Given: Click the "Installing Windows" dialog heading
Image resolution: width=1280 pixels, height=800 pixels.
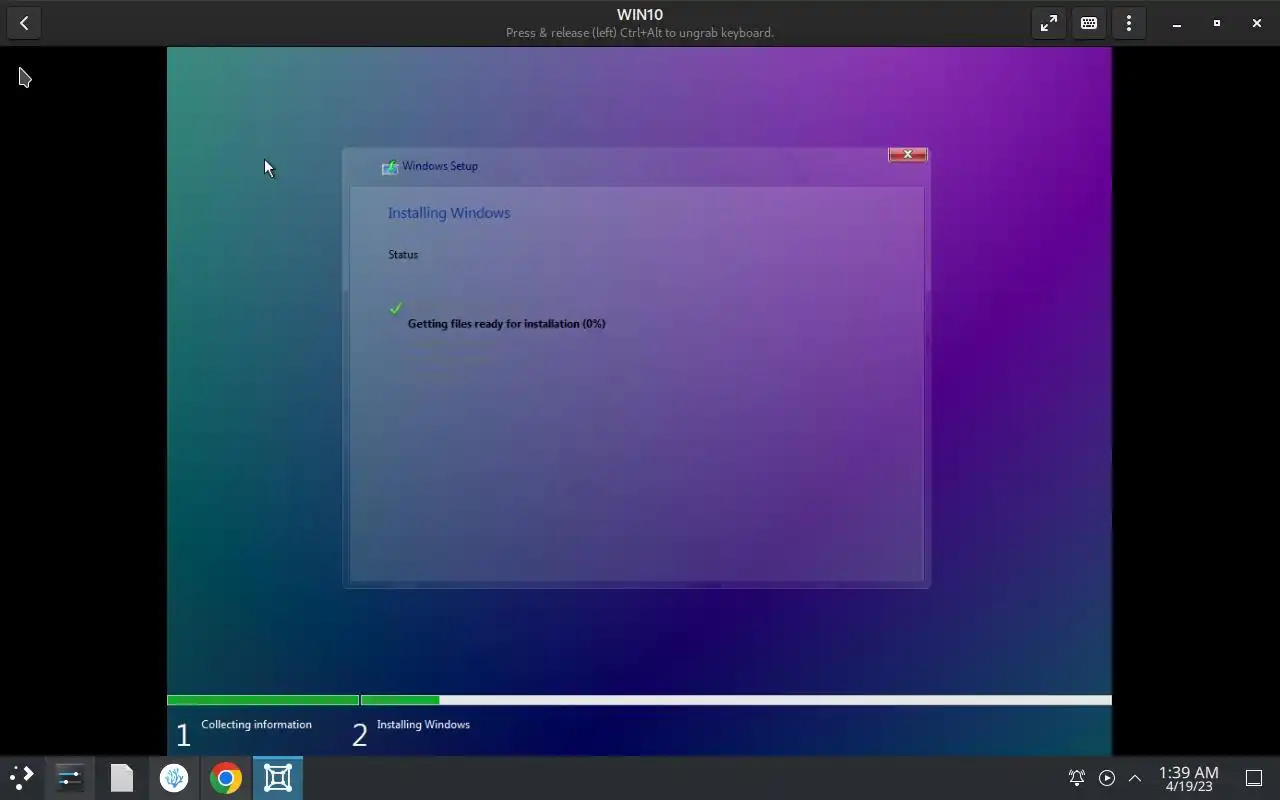Looking at the screenshot, I should click(x=449, y=213).
